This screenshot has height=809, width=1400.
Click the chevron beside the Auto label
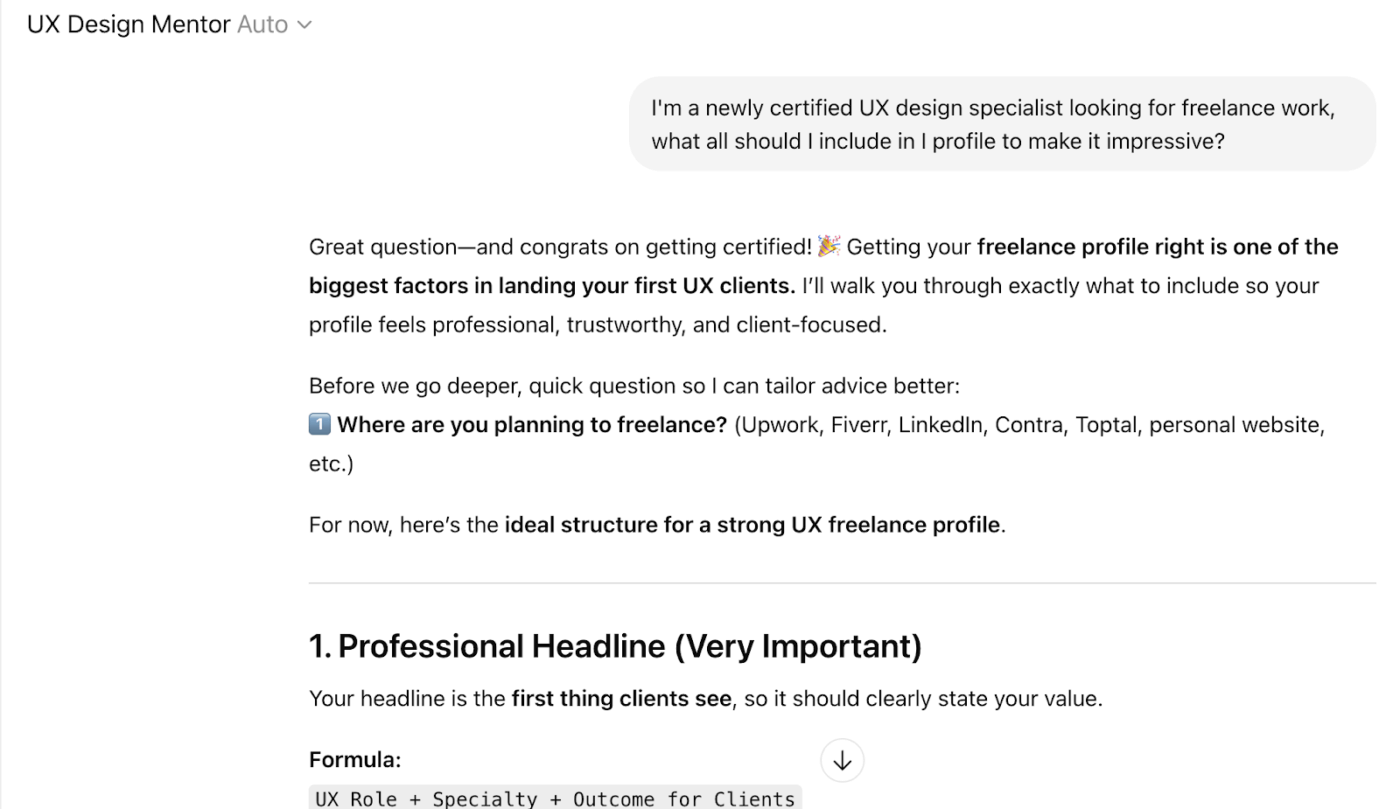click(304, 24)
